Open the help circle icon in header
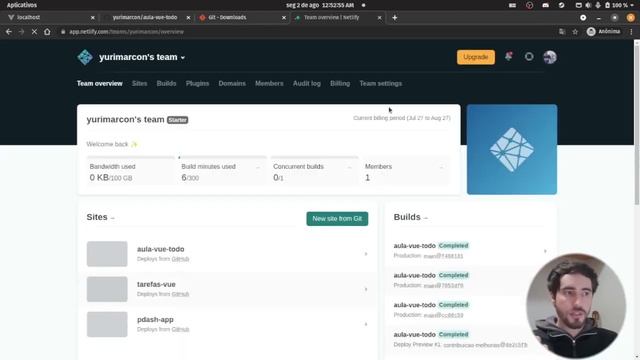The height and width of the screenshot is (360, 640). pyautogui.click(x=529, y=57)
